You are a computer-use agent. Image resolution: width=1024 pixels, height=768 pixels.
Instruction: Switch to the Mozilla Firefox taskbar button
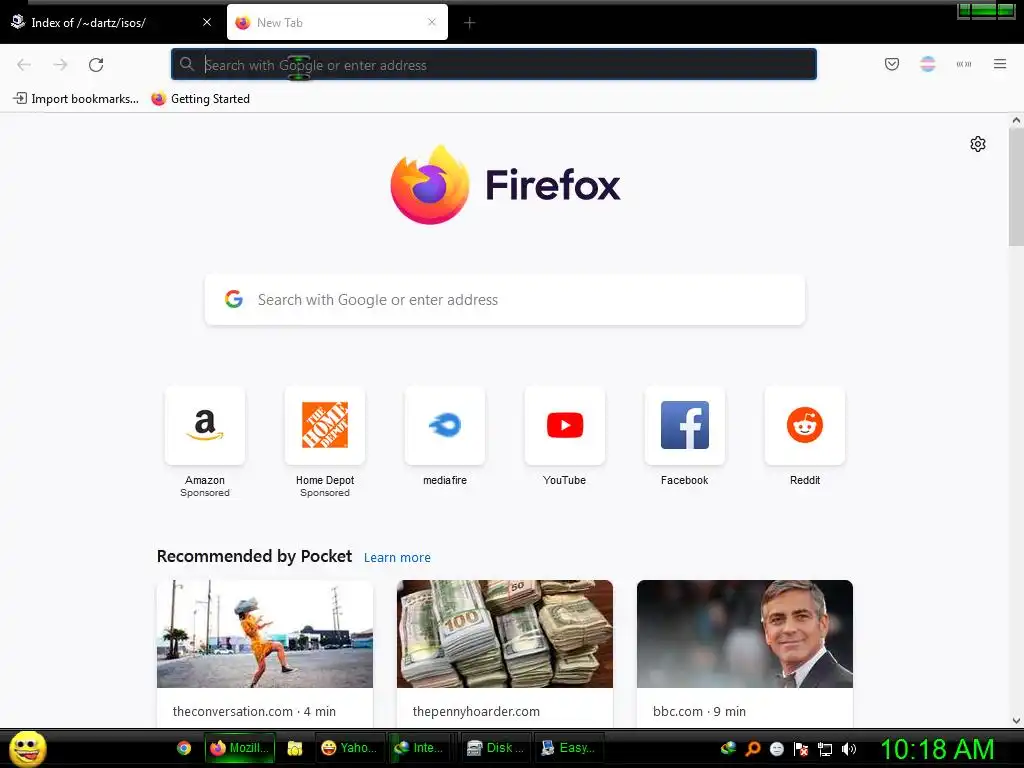240,748
